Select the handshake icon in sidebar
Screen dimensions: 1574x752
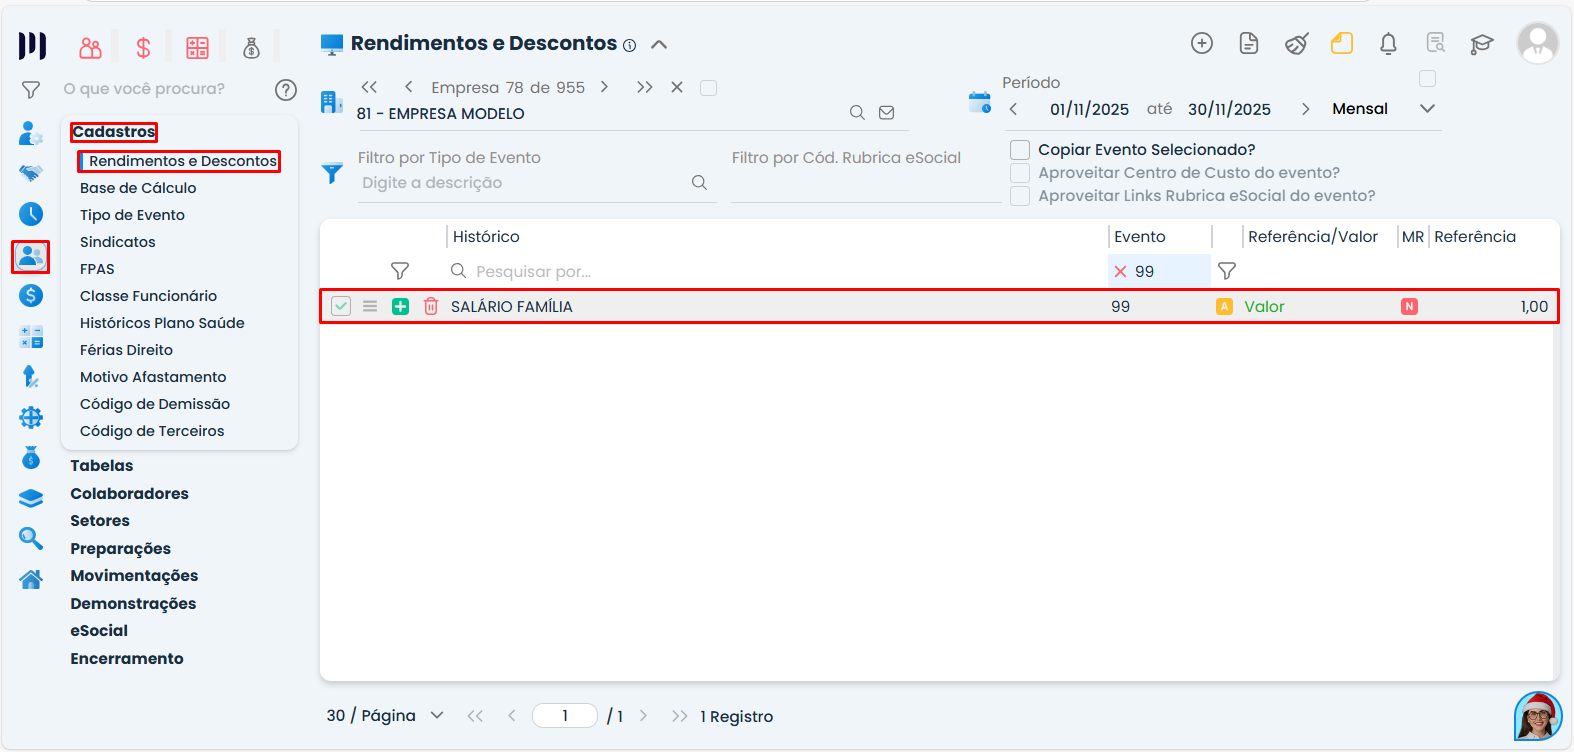tap(31, 173)
